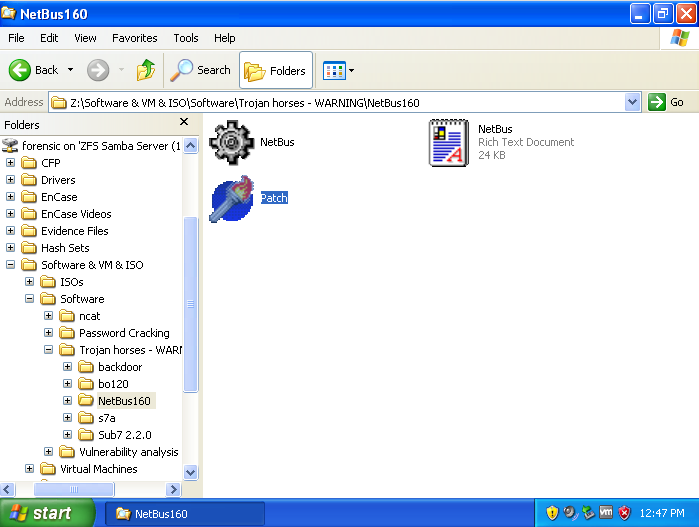Open the Views dropdown arrow

tap(351, 70)
